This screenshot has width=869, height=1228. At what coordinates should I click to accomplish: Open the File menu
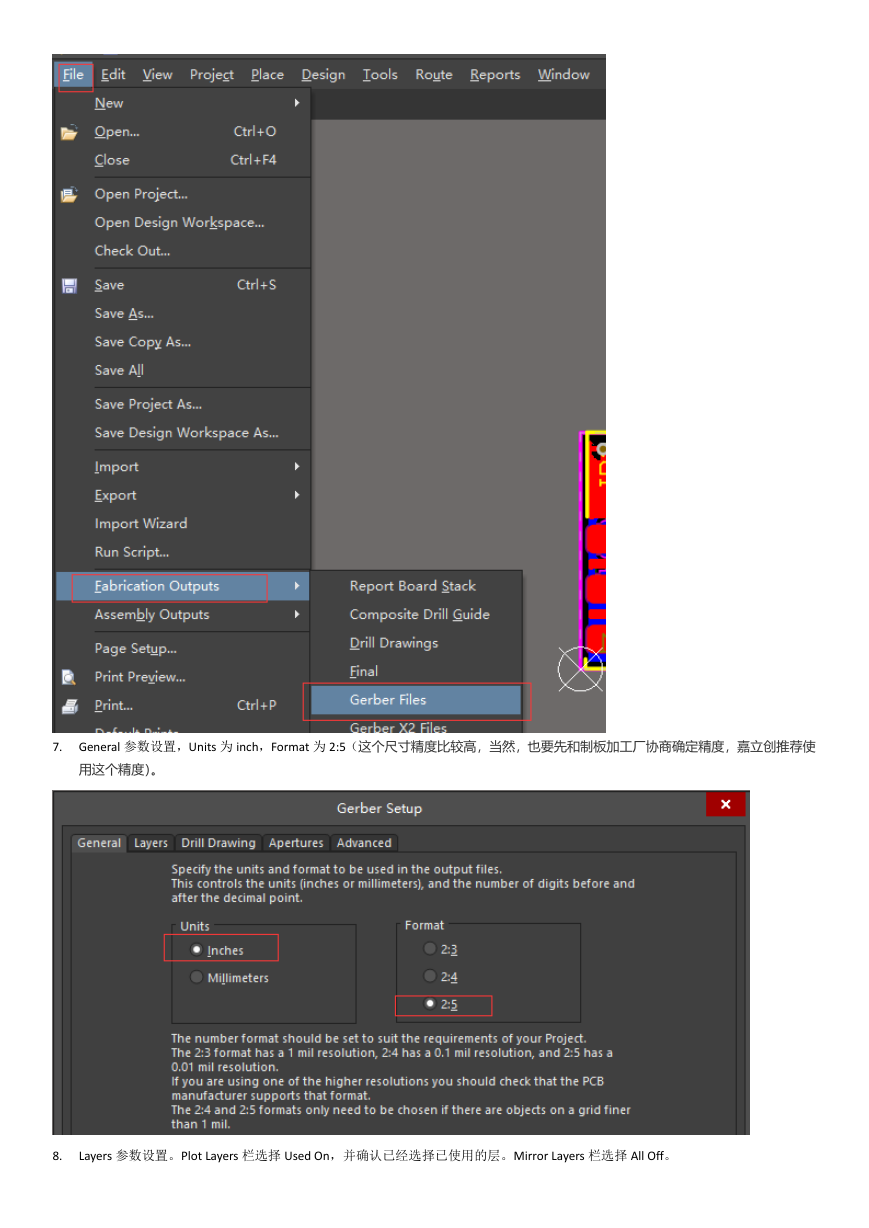[73, 75]
